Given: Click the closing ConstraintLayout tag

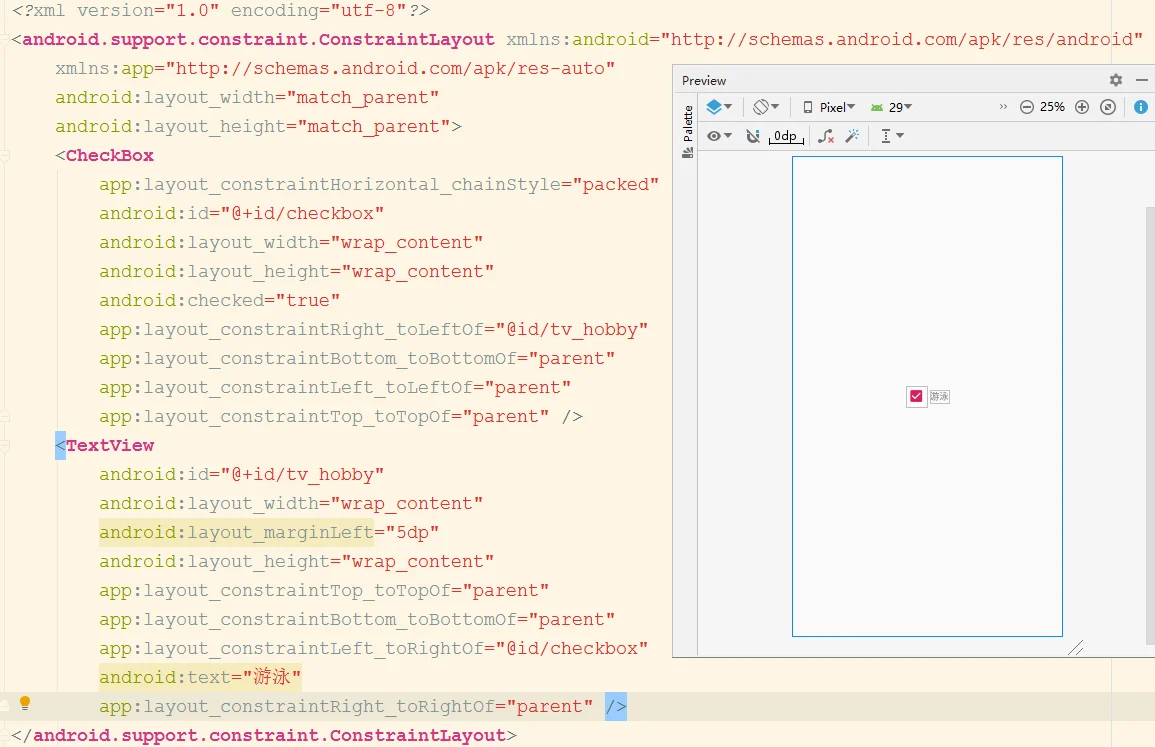Looking at the screenshot, I should pyautogui.click(x=264, y=735).
